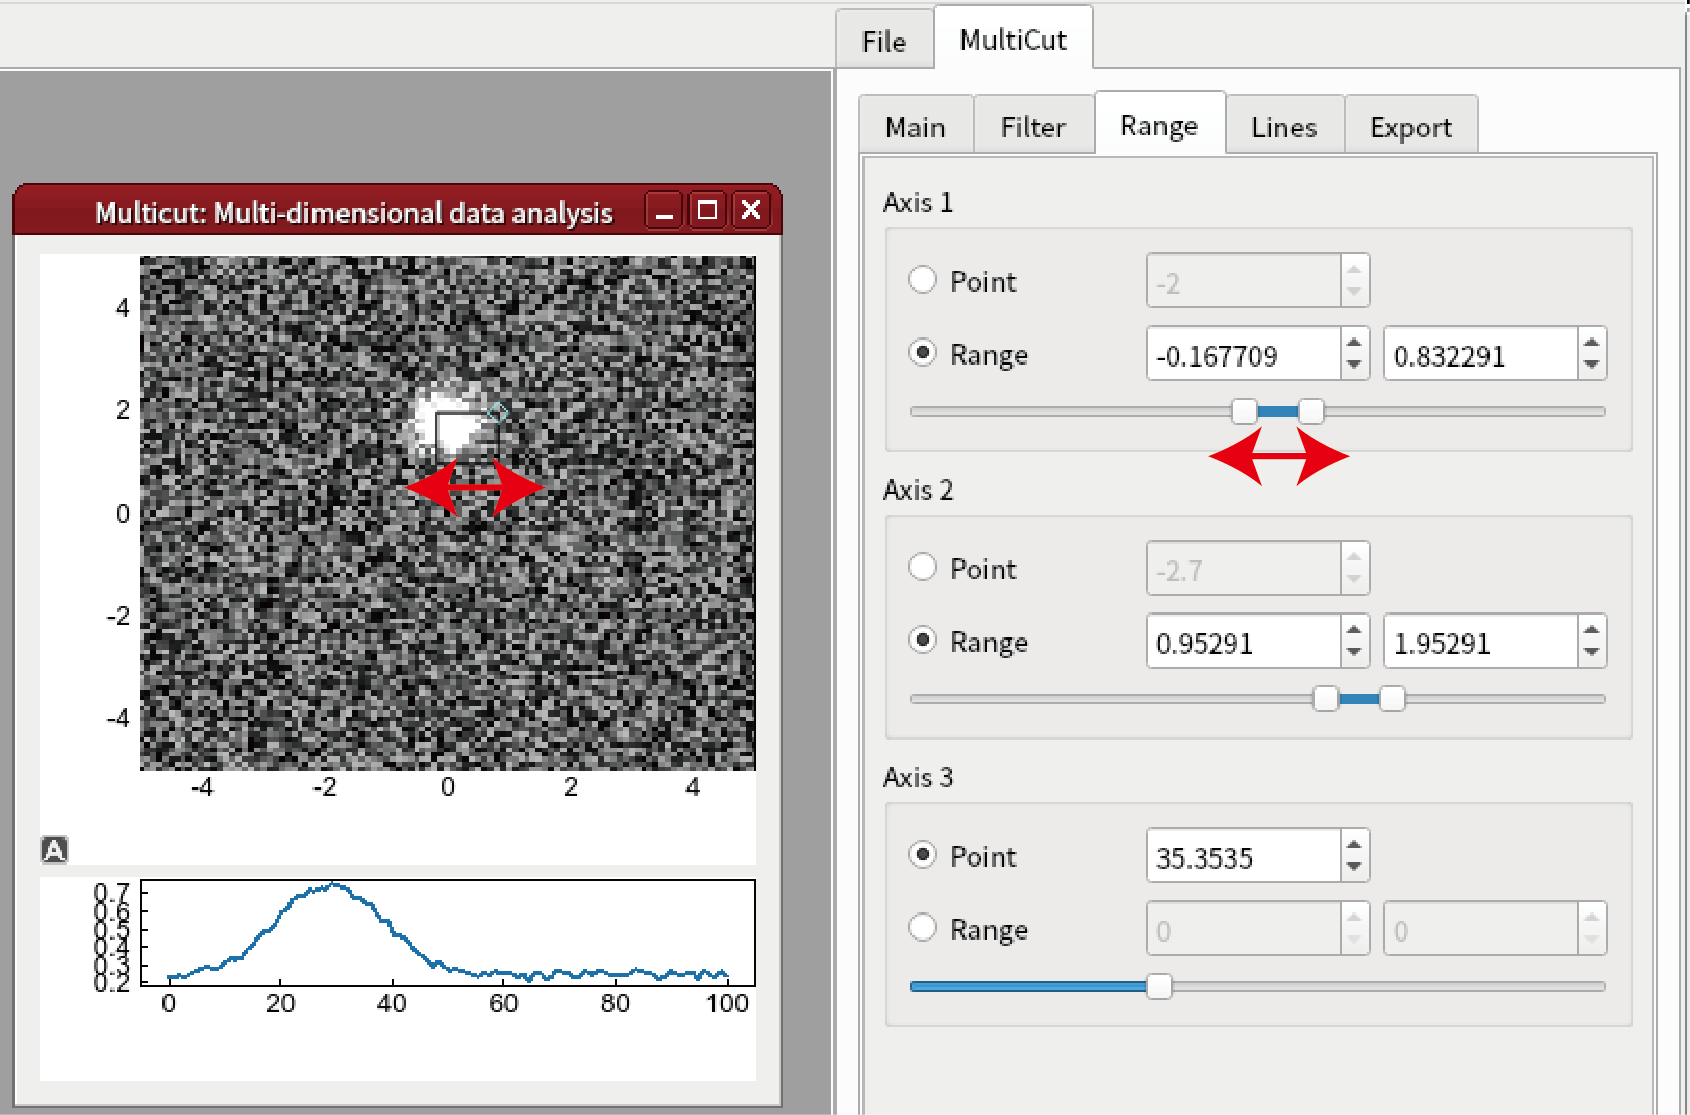Click Axis 3 point field 35.3535

[x=1244, y=856]
